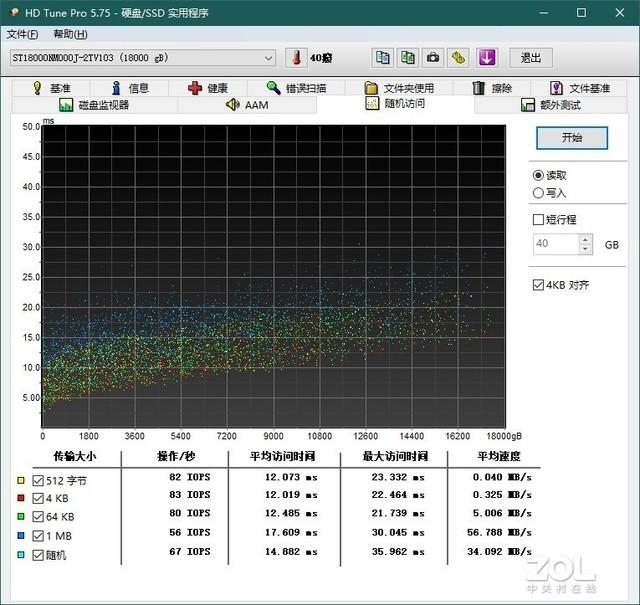Screen dimensions: 640x605
Task: Enable the 短行程 short stroke checkbox
Action: pyautogui.click(x=538, y=220)
